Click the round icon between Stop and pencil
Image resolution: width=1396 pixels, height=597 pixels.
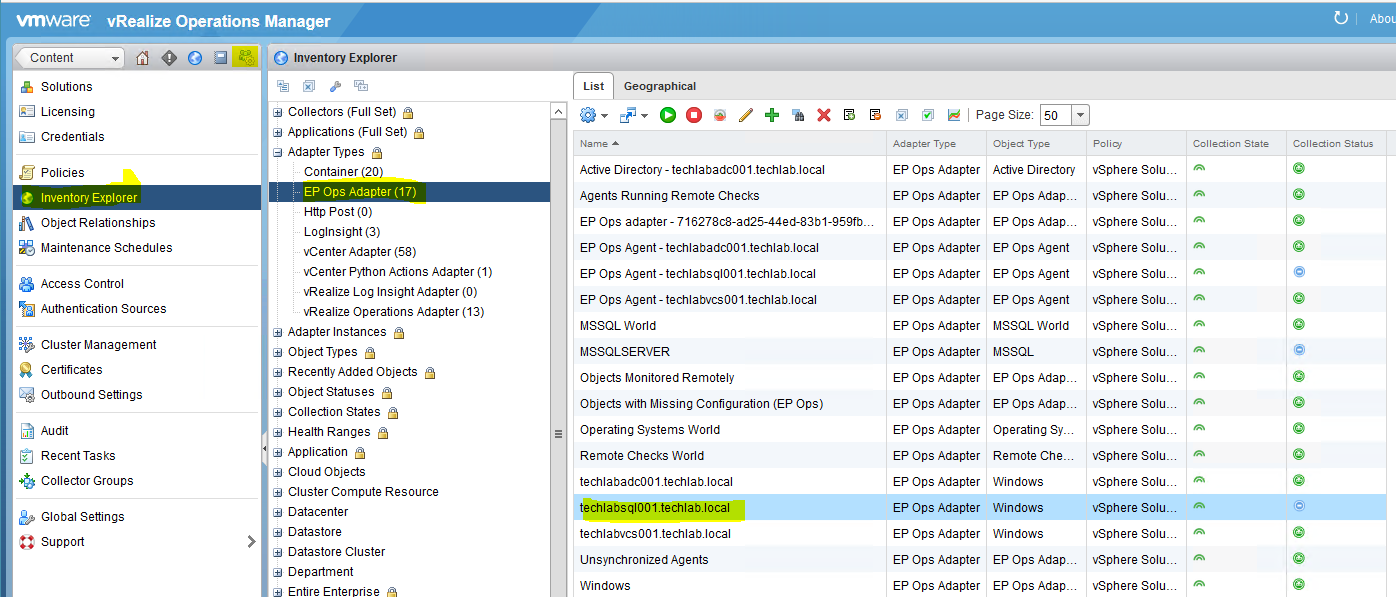tap(720, 115)
